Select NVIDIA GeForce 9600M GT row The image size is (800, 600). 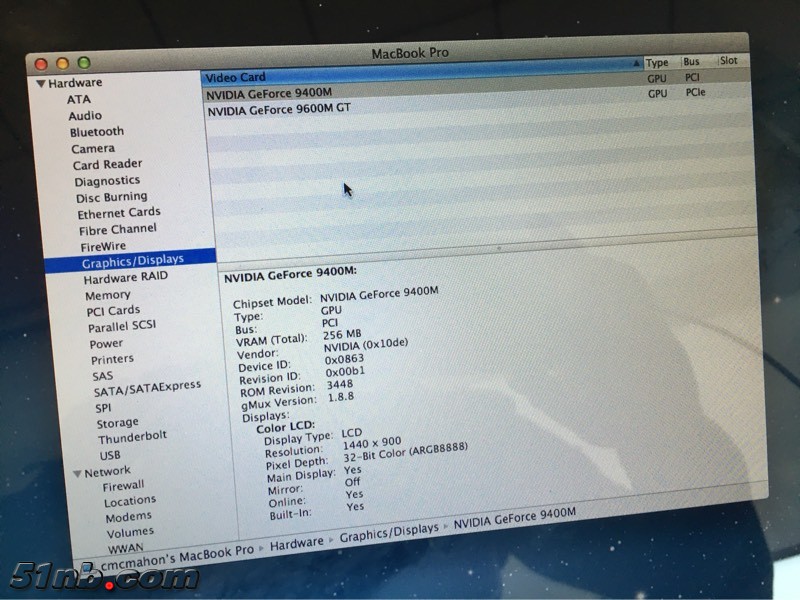(x=278, y=111)
